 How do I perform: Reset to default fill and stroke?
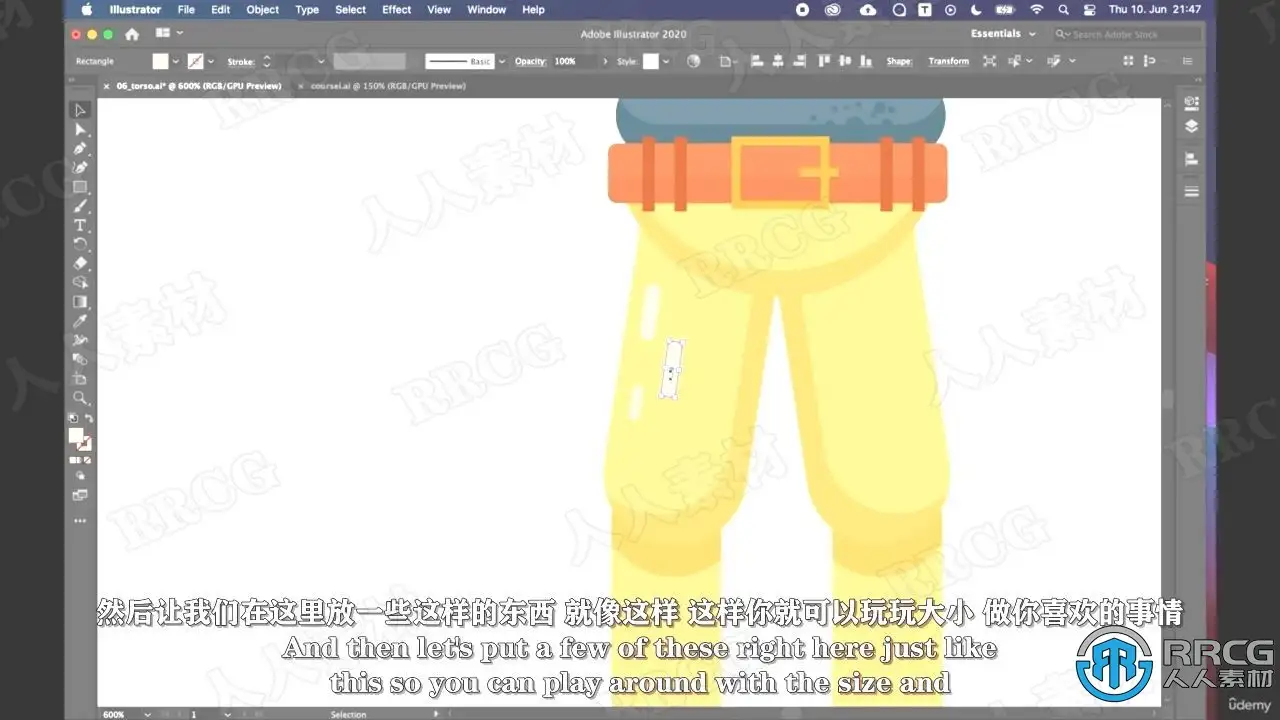pos(72,418)
